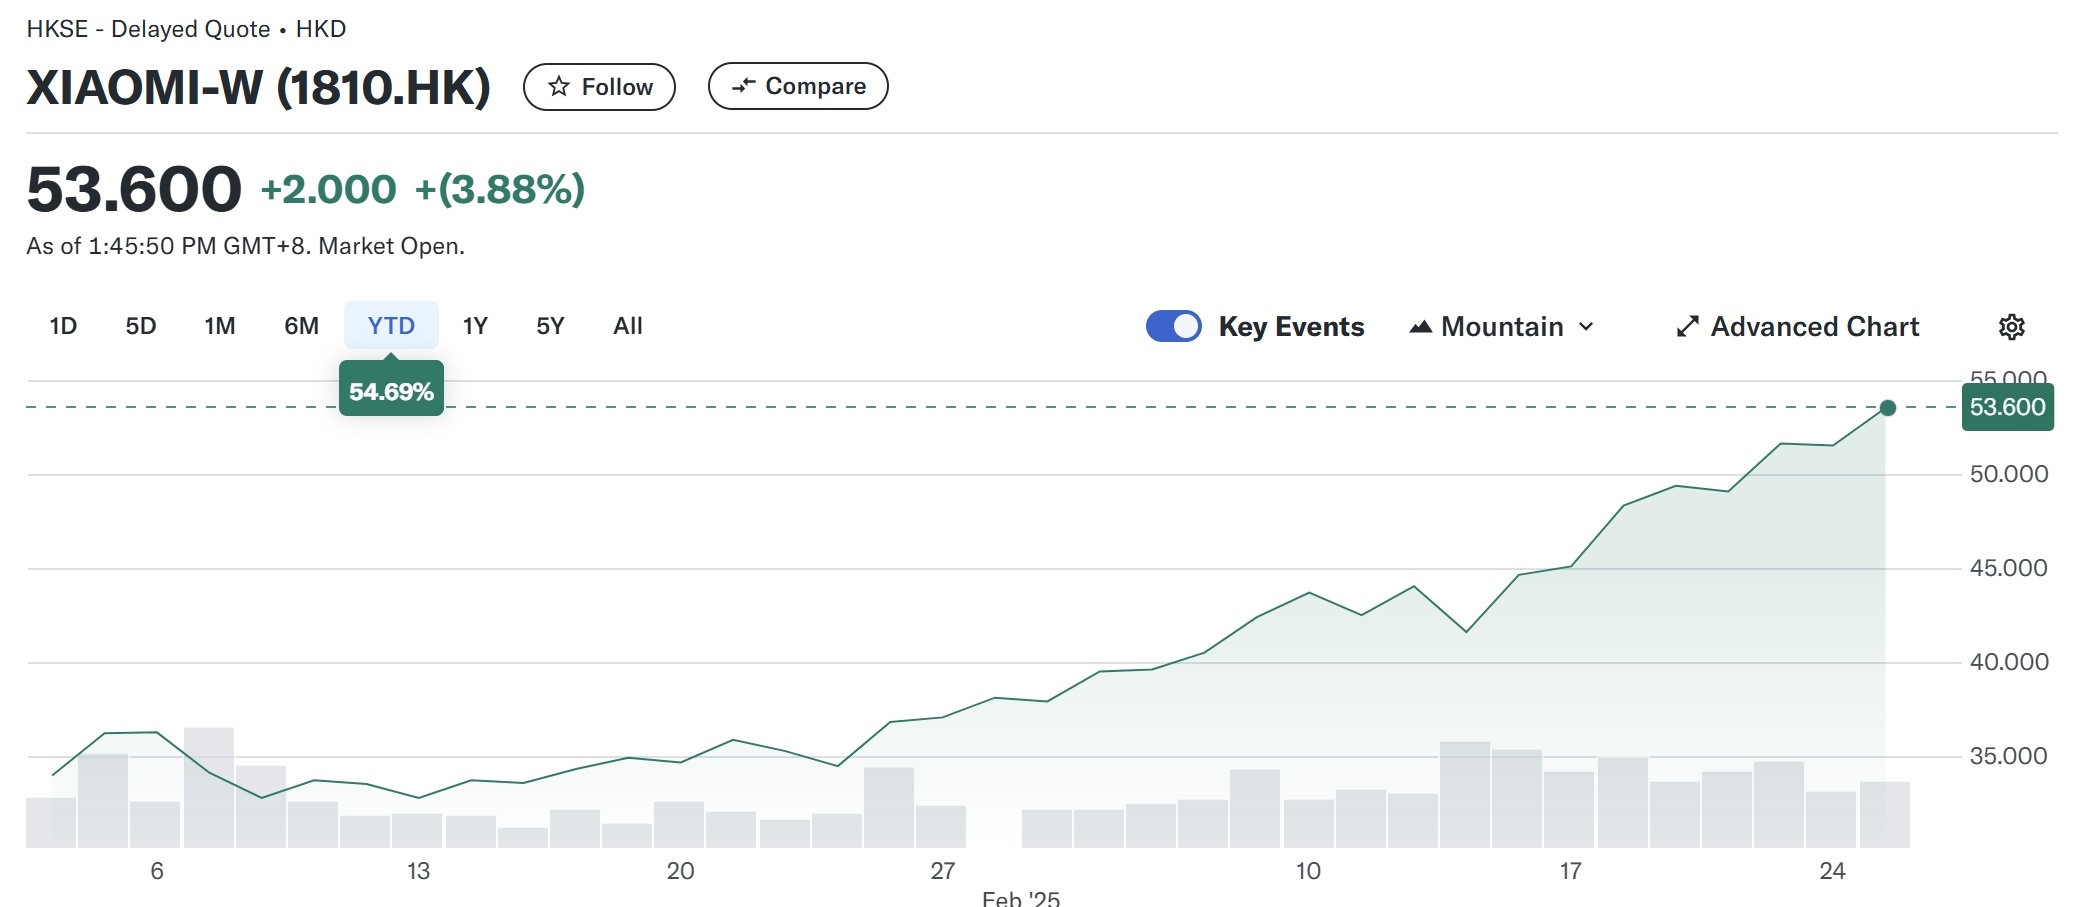Click the Advanced Chart expand arrow icon
This screenshot has width=2083, height=907.
pos(1687,327)
